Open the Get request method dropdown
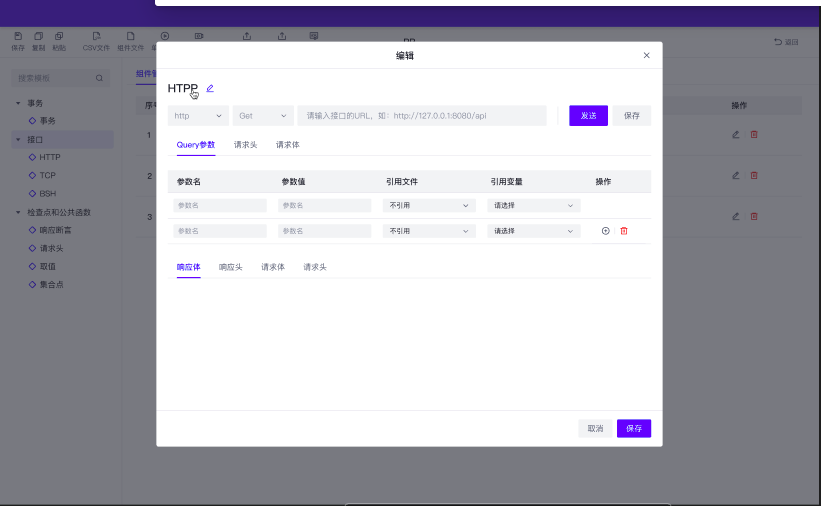 pos(263,116)
